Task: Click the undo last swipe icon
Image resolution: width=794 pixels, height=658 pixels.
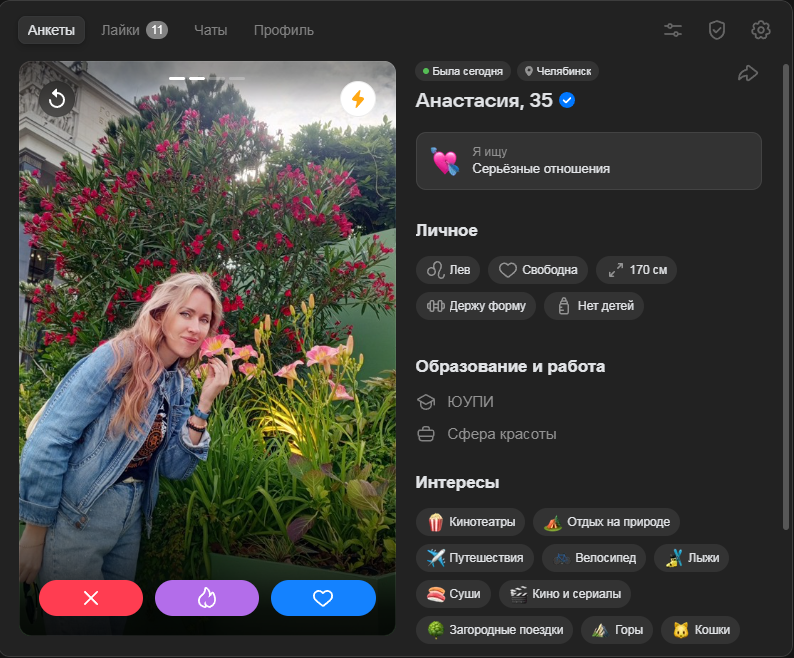Action: (57, 98)
